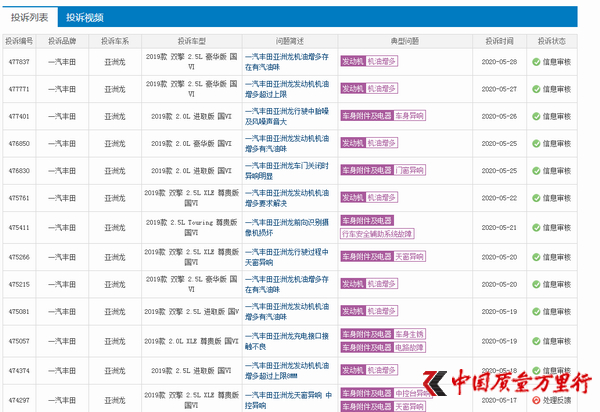
Task: Click 车身生锈 tag in complaint 475057 row
Action: click(x=409, y=334)
